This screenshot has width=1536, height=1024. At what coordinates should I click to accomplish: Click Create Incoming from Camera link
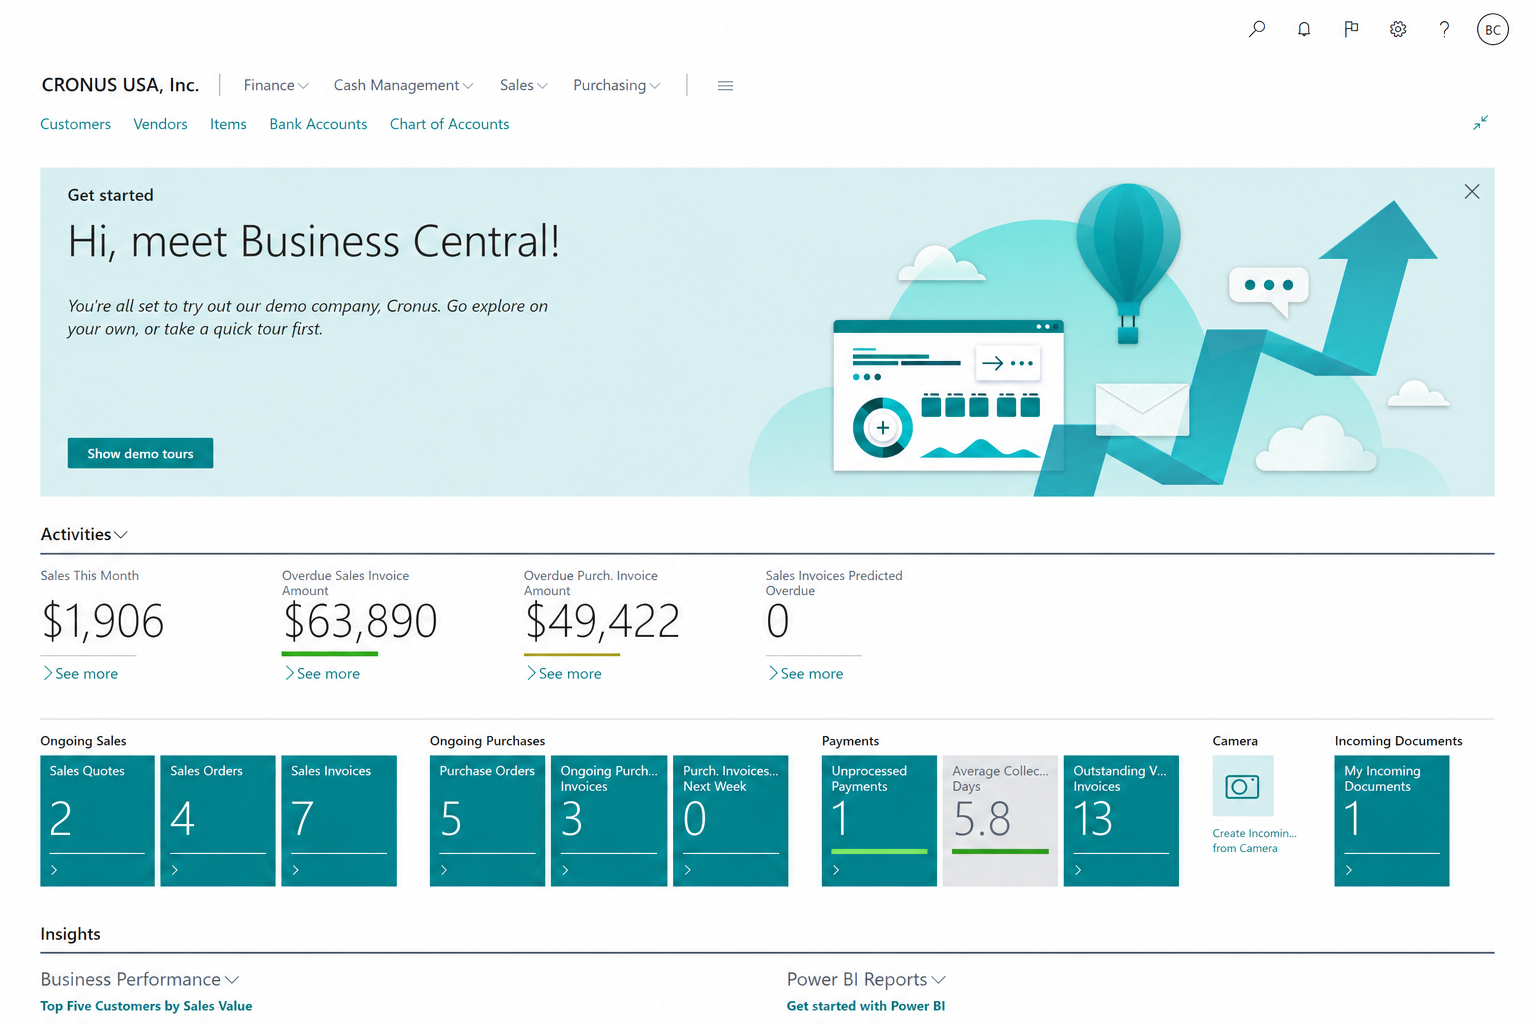pos(1254,841)
